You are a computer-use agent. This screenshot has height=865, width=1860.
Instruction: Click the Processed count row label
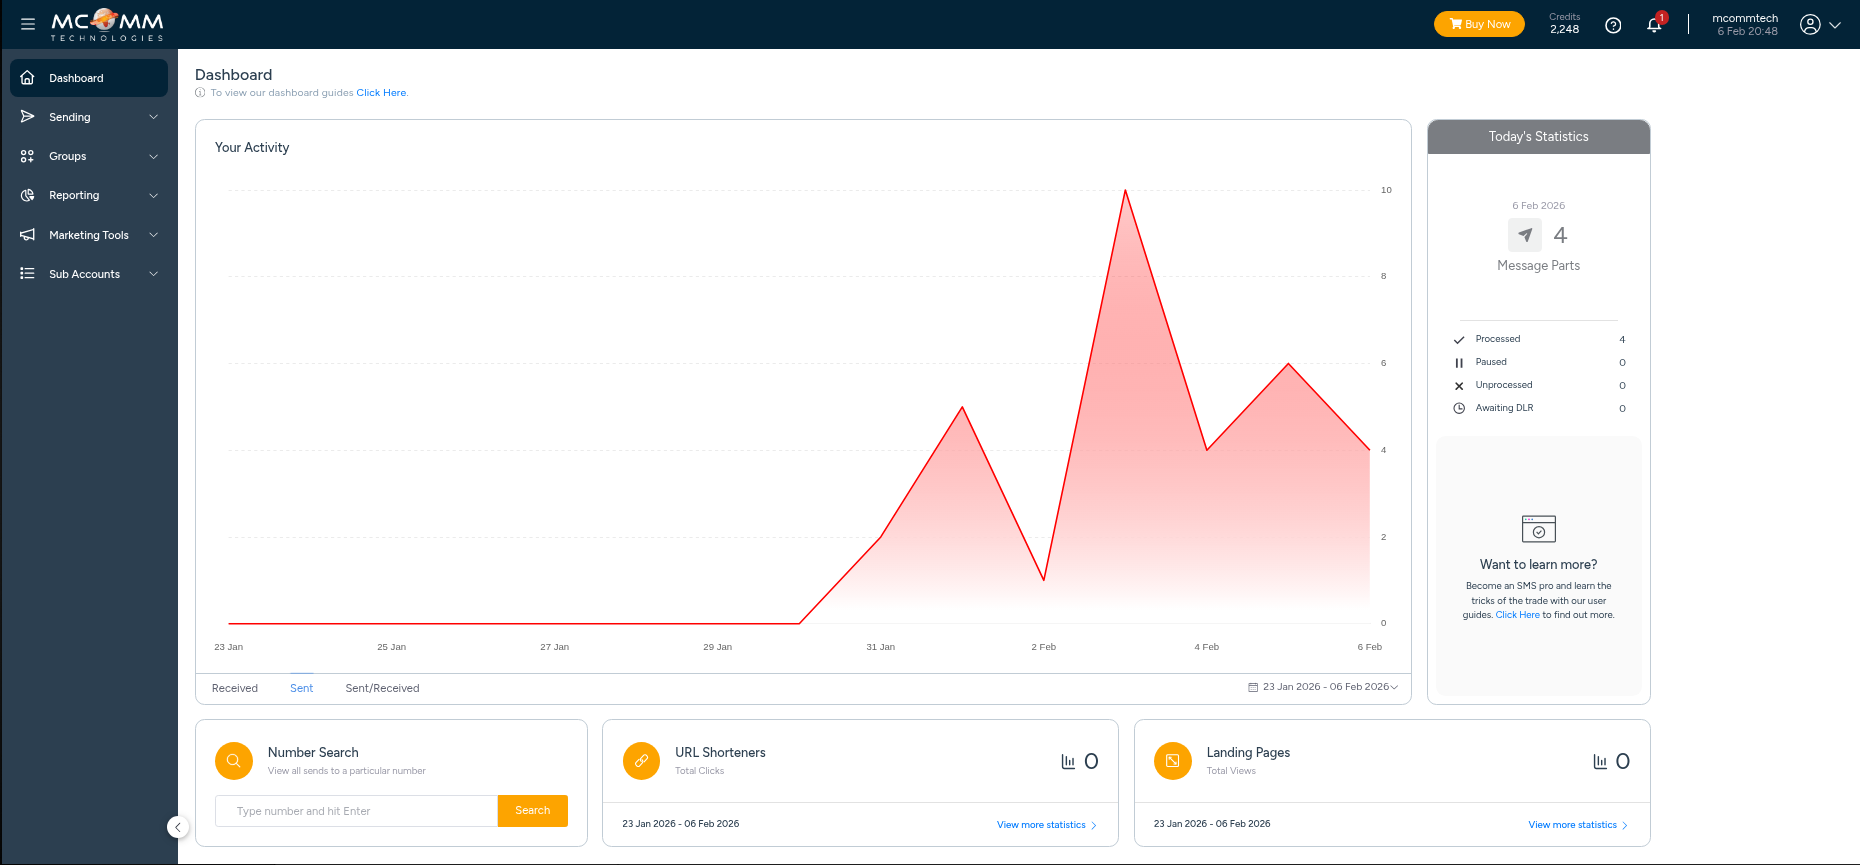[1497, 339]
